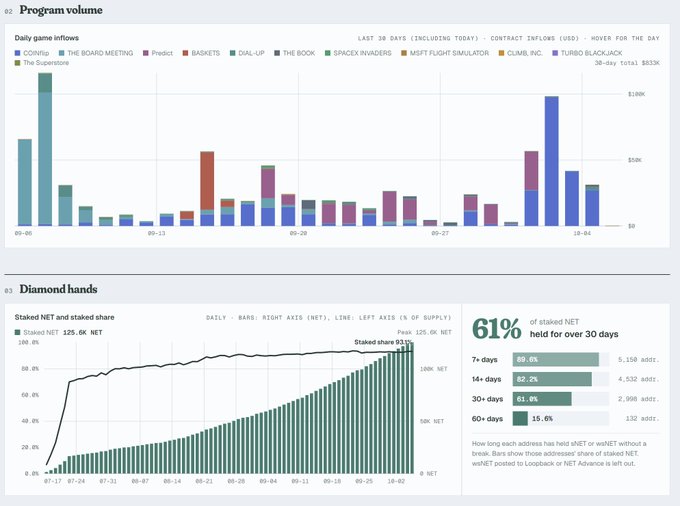This screenshot has height=506, width=680.
Task: Click the 'Staked share 93.1%' annotation
Action: (x=383, y=342)
